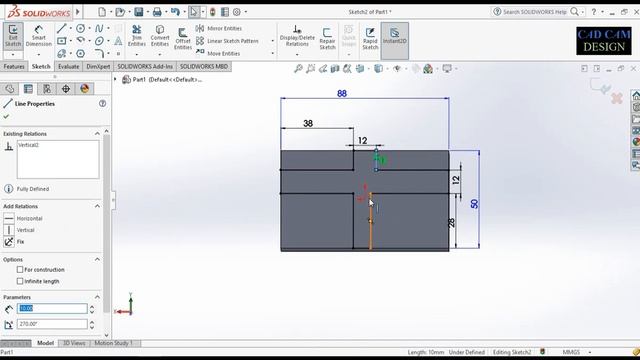This screenshot has height=360, width=640.
Task: Open the ConfigurationManager tab
Action: coord(47,89)
